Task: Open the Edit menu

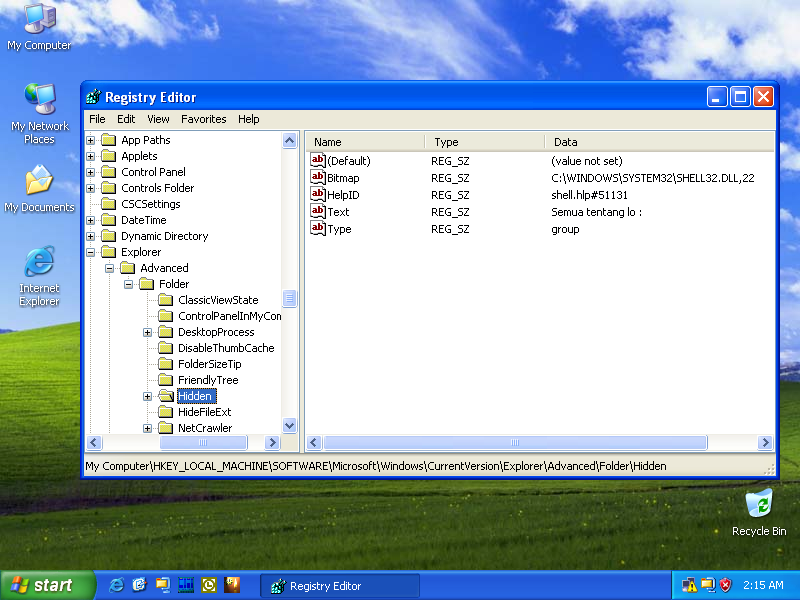Action: [x=126, y=119]
